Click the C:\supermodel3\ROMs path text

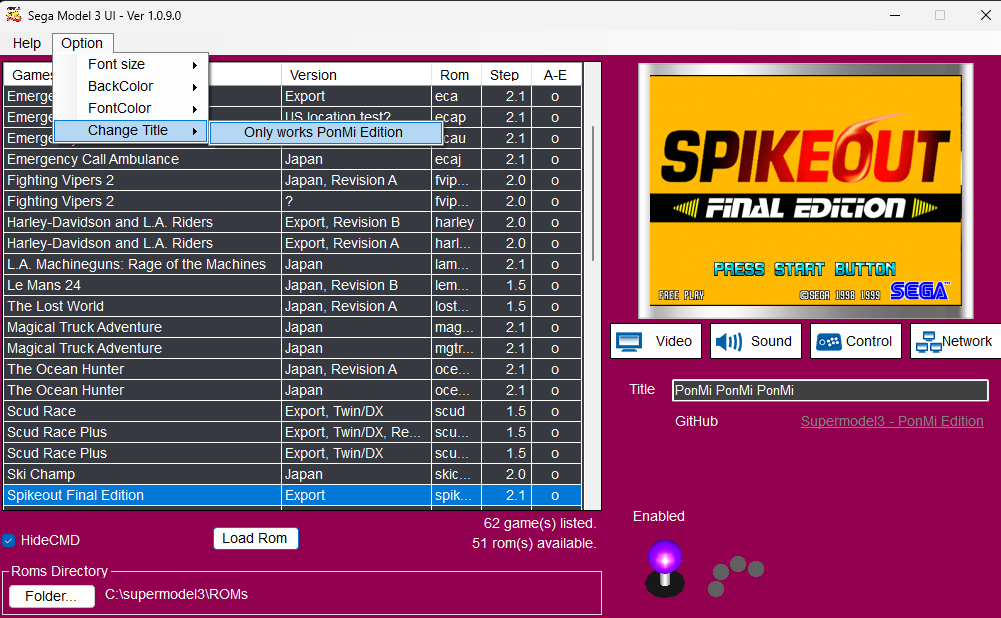pos(176,594)
